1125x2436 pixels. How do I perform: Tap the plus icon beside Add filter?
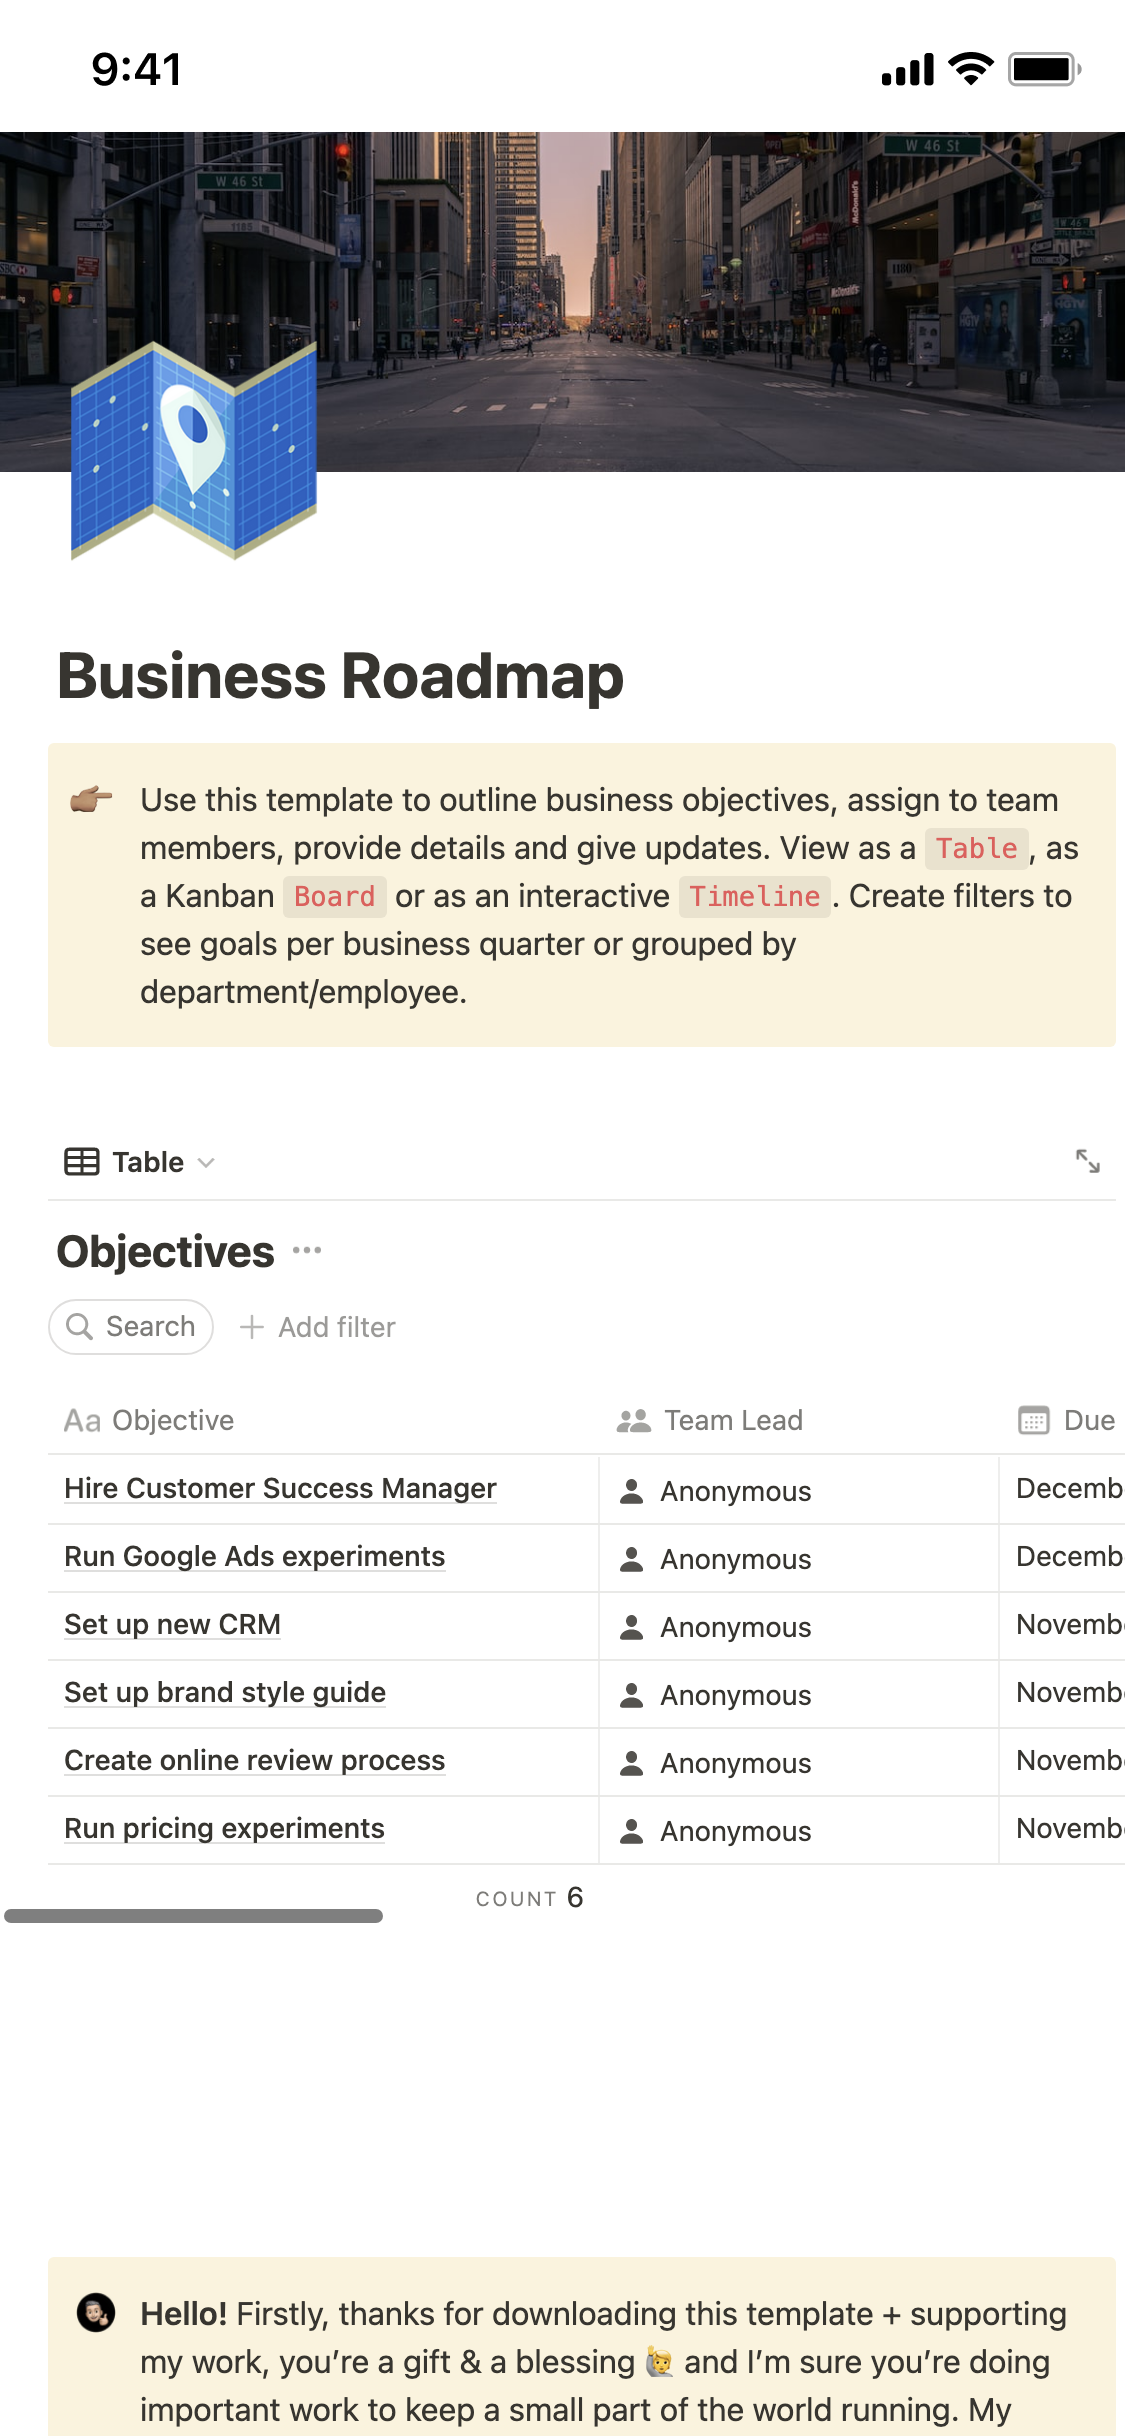coord(252,1327)
